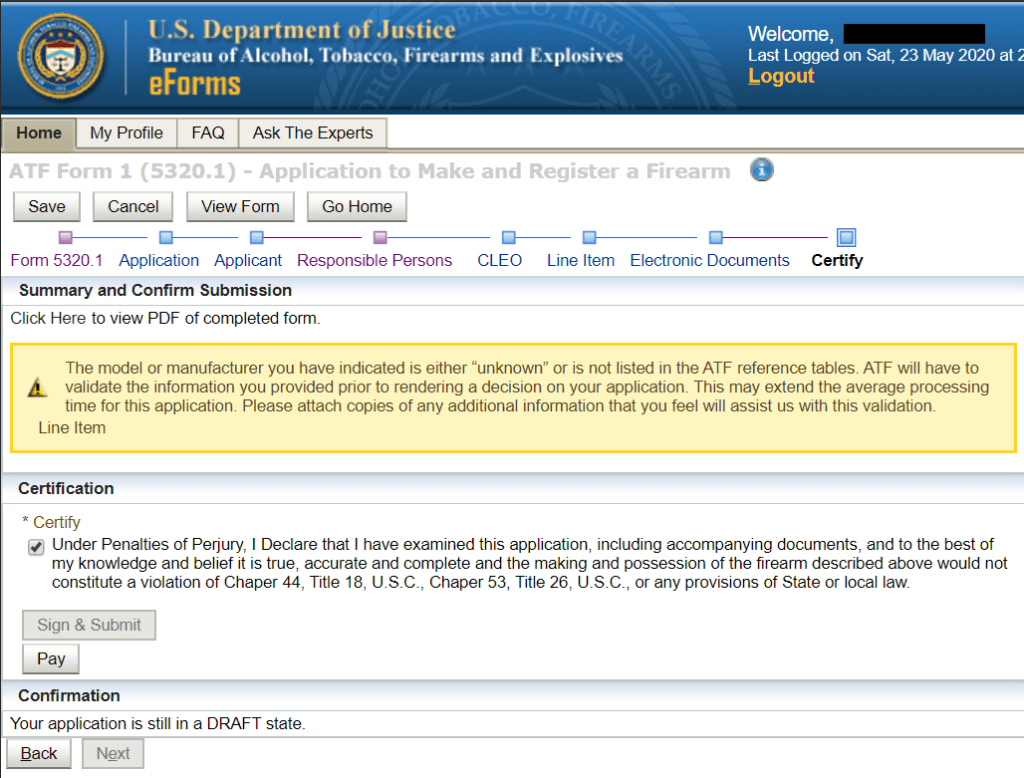Screen dimensions: 1024x778
Task: Follow the Line Item link in the warning box
Action: tap(72, 428)
